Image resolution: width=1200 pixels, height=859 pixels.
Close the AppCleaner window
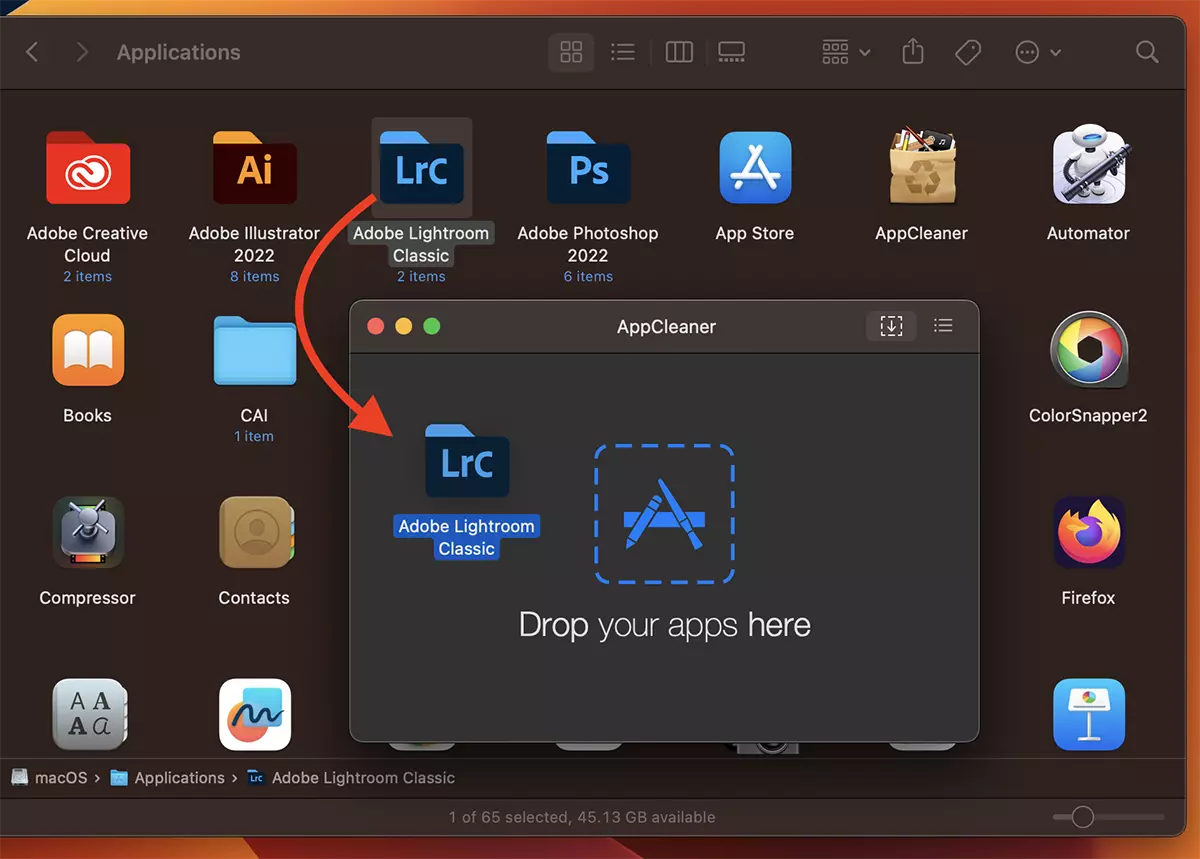coord(376,326)
